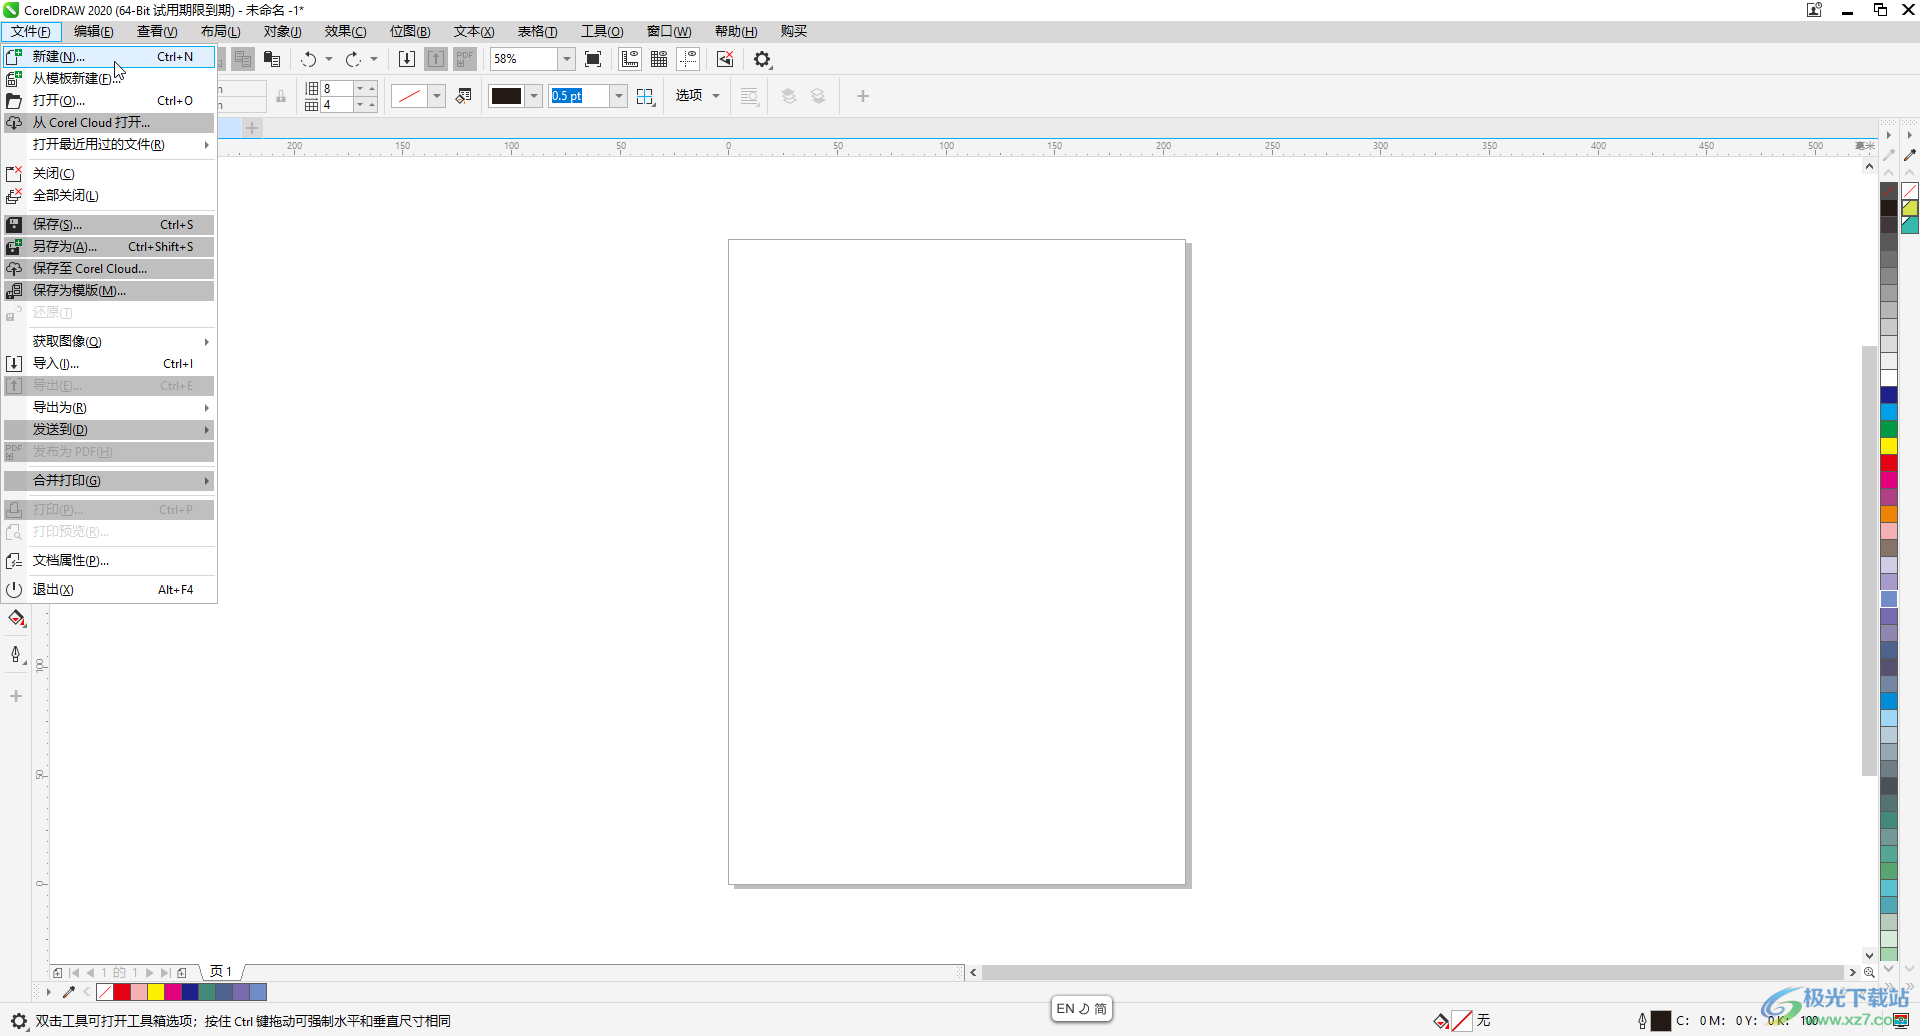Click the red-X arrow icon beside the gear

click(725, 59)
